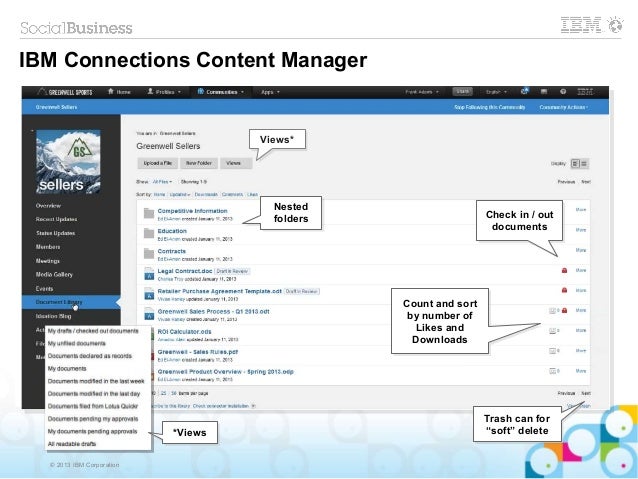Click Stop Following this Community link
Viewport: 638px width, 479px height.
tap(489, 107)
